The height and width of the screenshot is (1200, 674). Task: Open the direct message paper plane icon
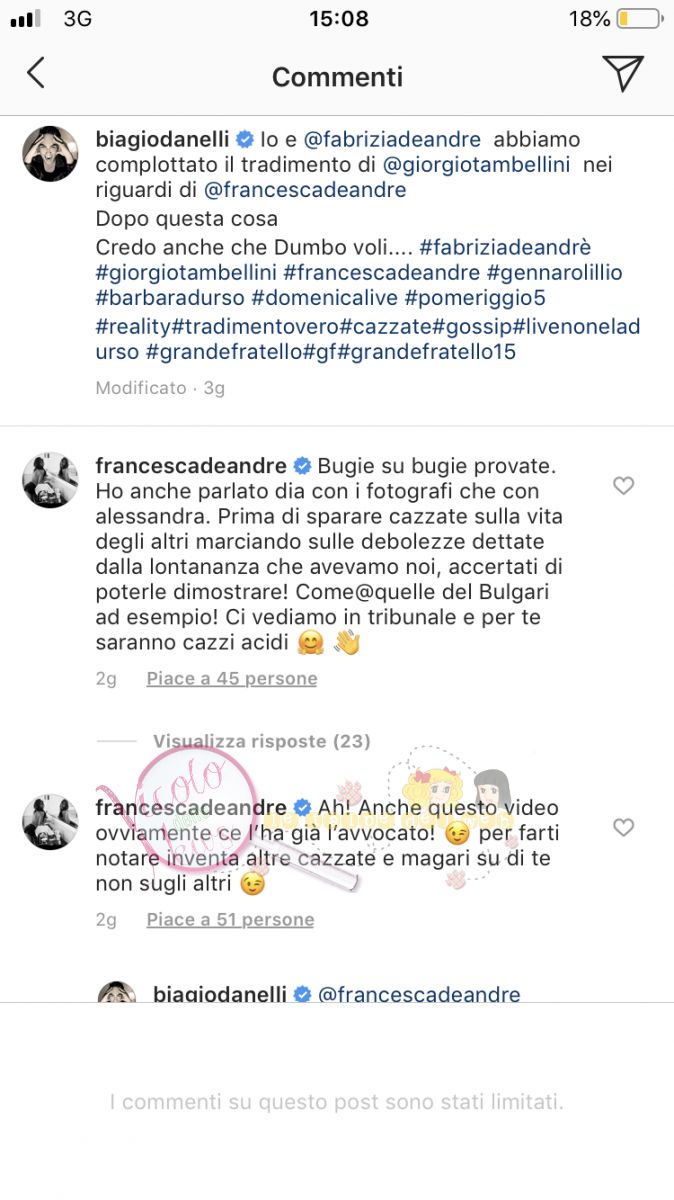[622, 73]
